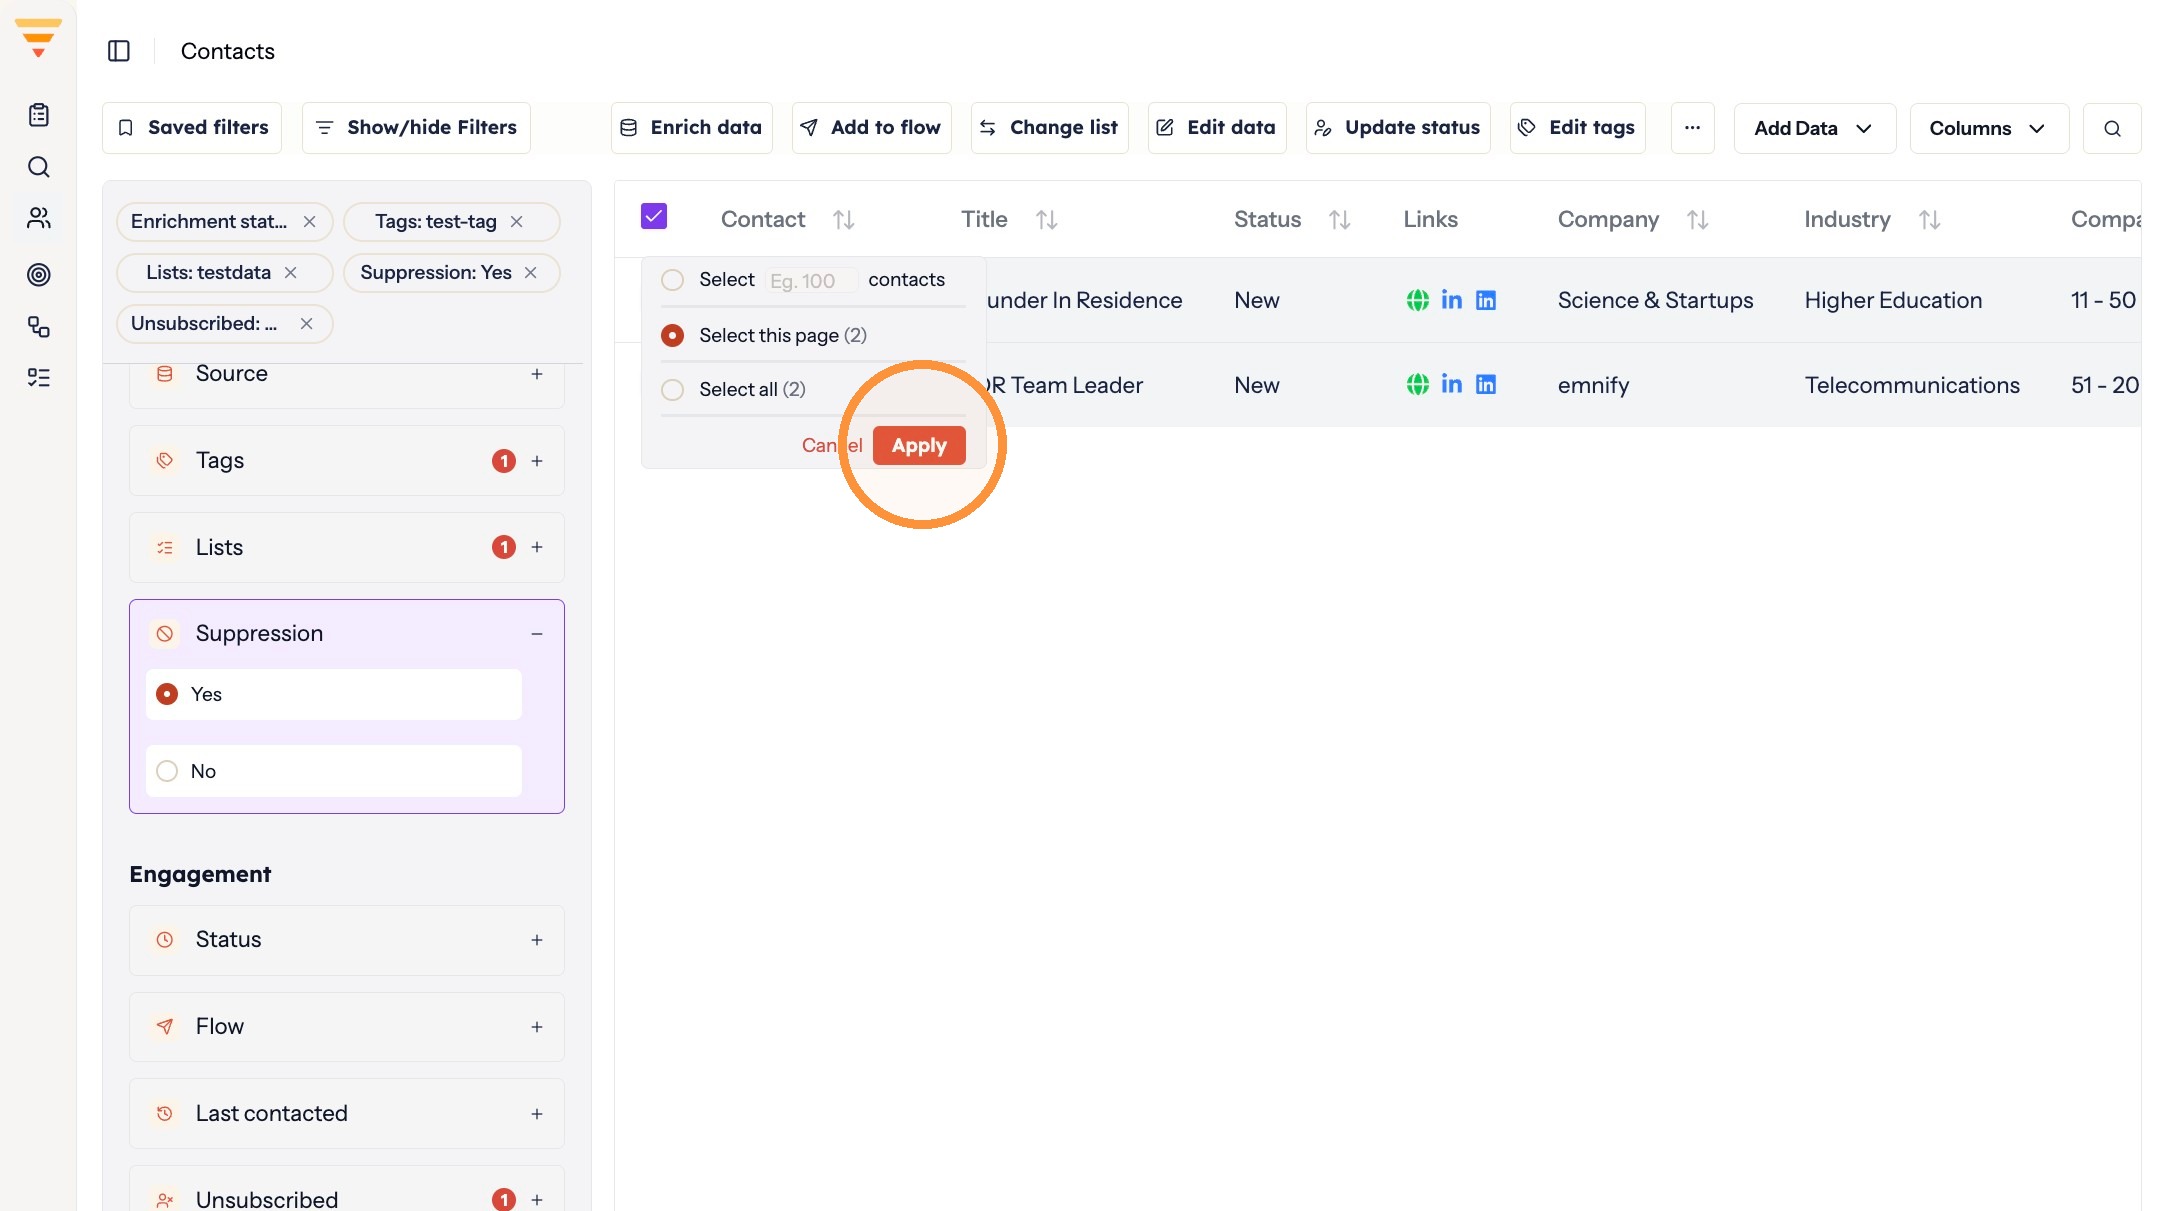The image size is (2168, 1211).
Task: Uncheck the select-all contacts checkbox
Action: pyautogui.click(x=654, y=216)
